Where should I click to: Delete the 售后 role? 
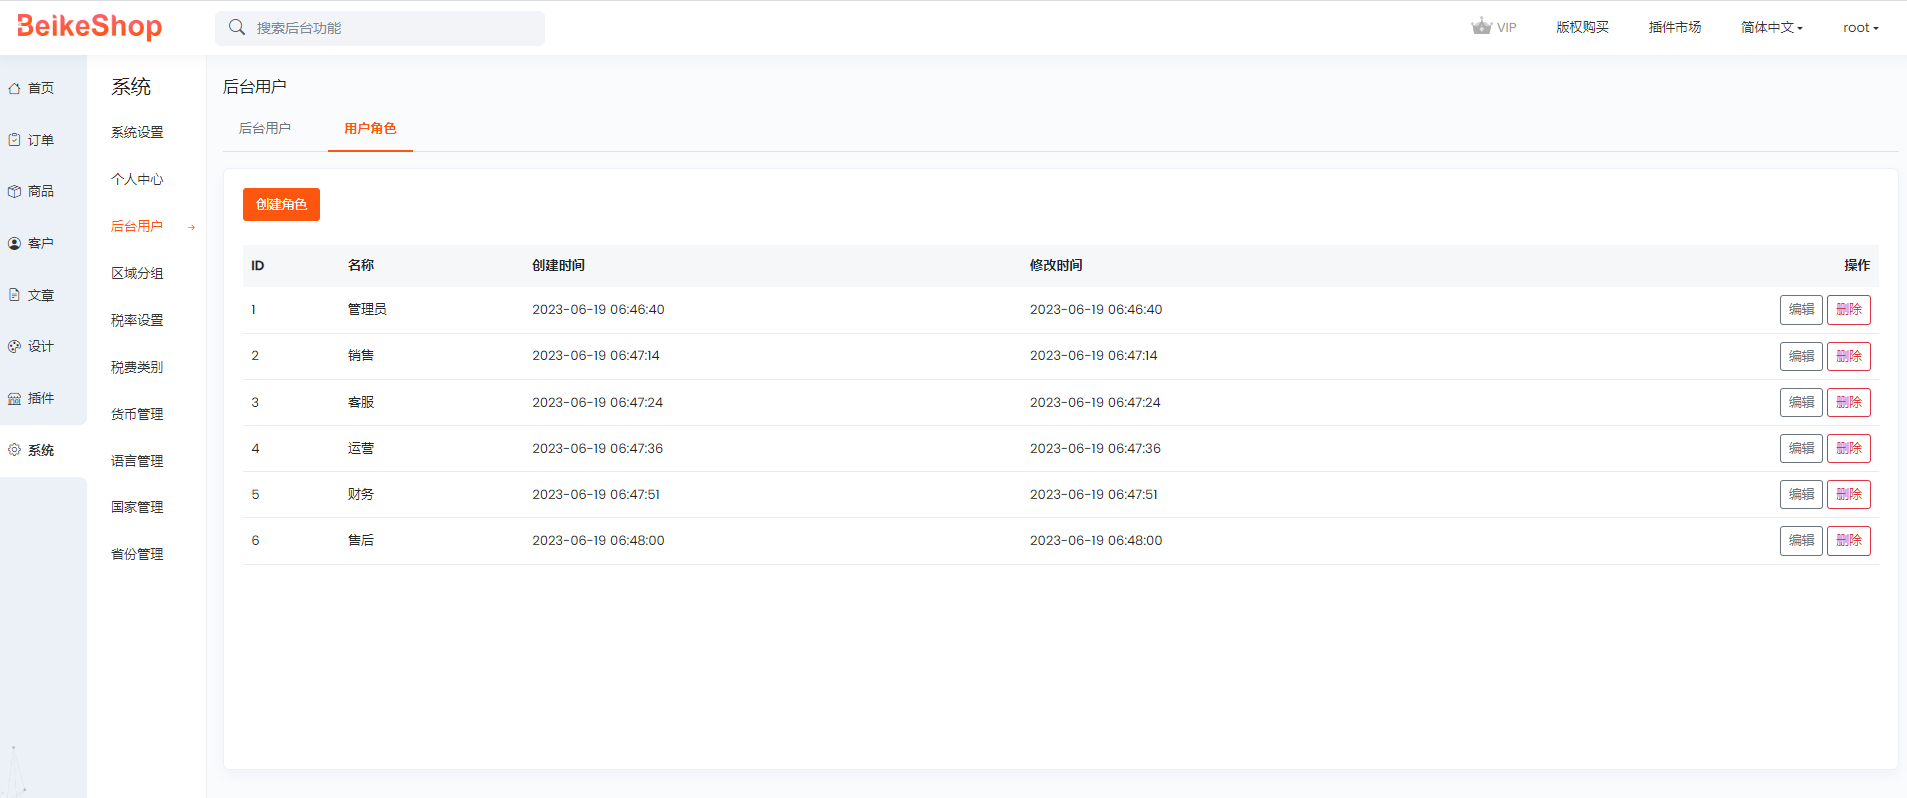1848,541
